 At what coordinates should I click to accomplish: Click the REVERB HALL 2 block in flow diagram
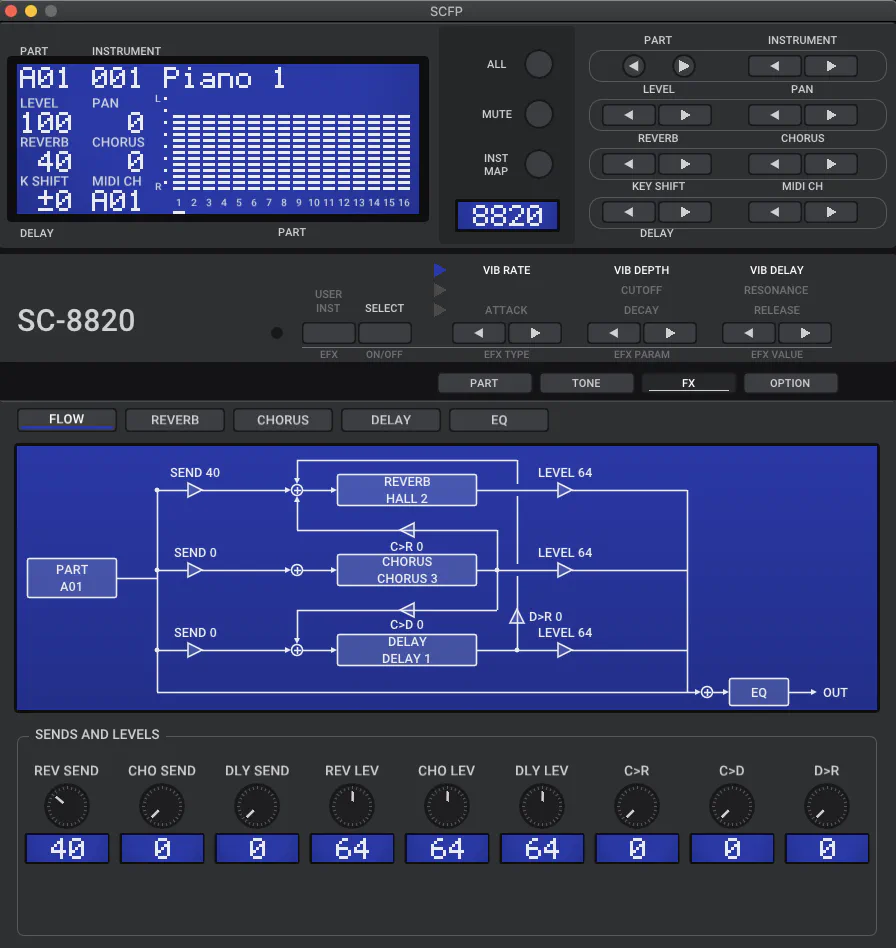[407, 490]
